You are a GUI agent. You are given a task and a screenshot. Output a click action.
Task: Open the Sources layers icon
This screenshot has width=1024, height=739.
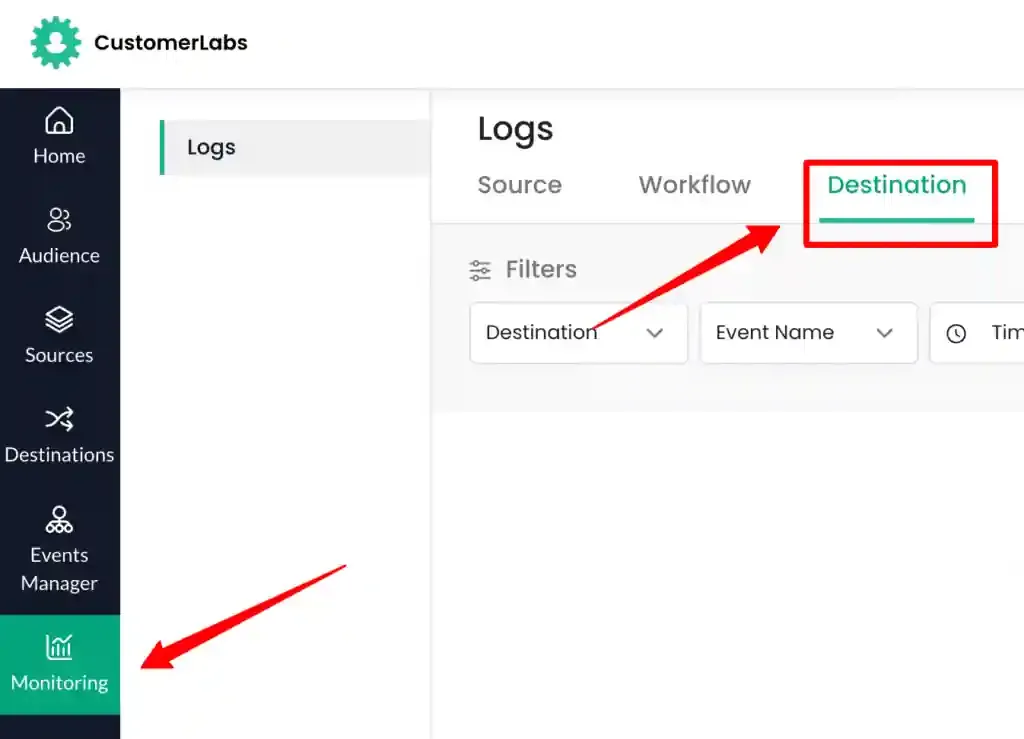click(59, 320)
